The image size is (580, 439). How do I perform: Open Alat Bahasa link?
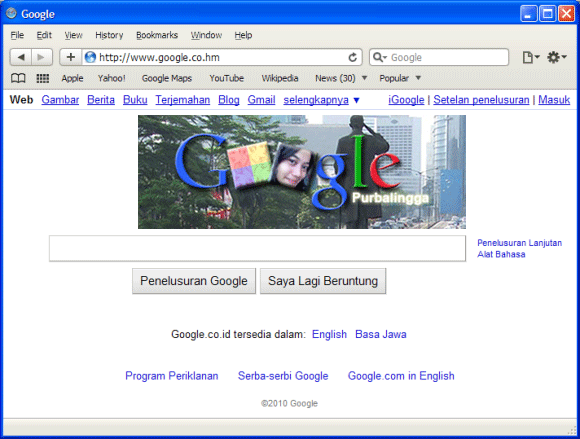pyautogui.click(x=501, y=254)
